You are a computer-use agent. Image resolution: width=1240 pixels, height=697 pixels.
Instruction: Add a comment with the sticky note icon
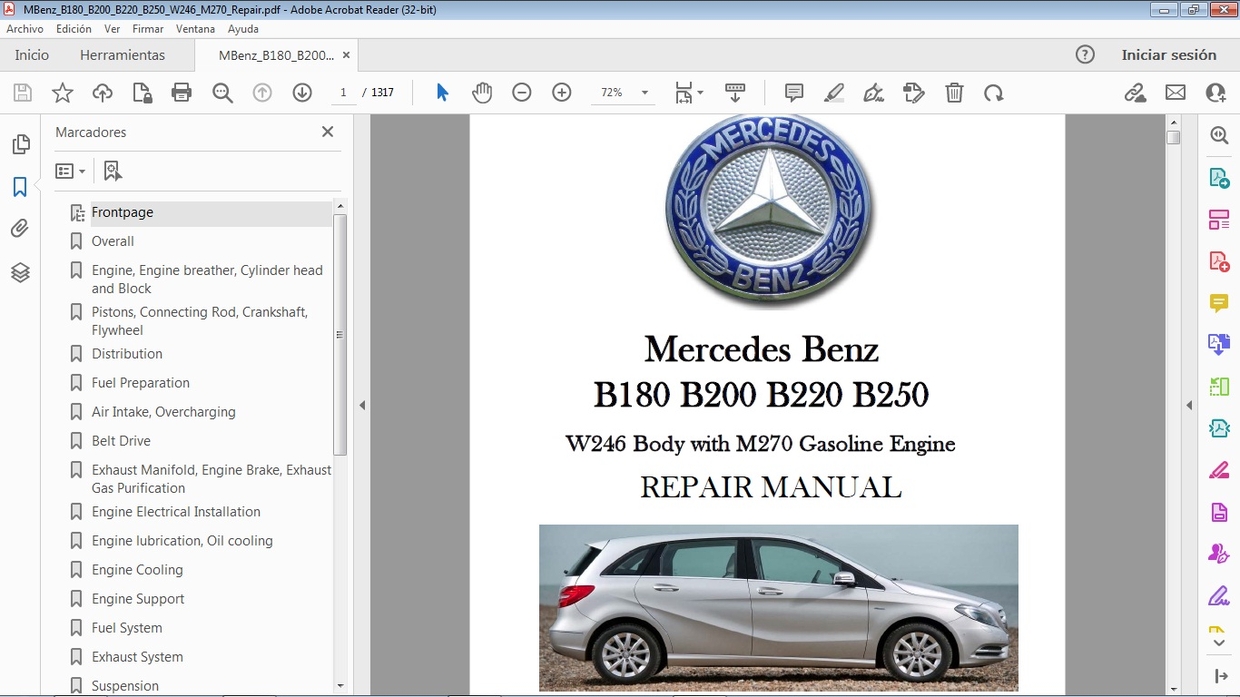[x=794, y=93]
